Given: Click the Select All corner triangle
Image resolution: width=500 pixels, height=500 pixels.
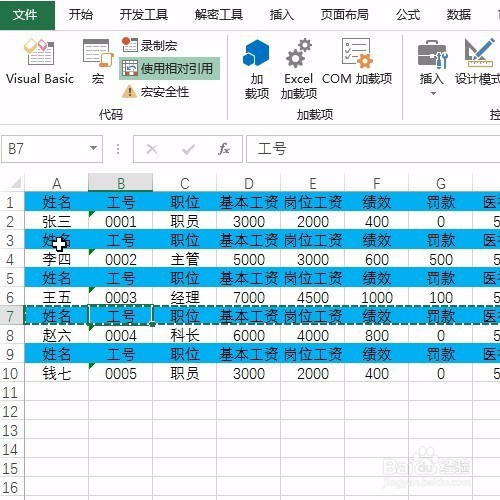Looking at the screenshot, I should (15, 183).
